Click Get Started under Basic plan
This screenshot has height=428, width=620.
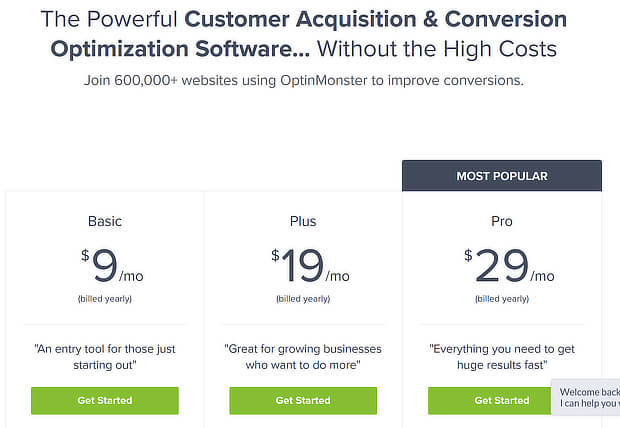[105, 400]
